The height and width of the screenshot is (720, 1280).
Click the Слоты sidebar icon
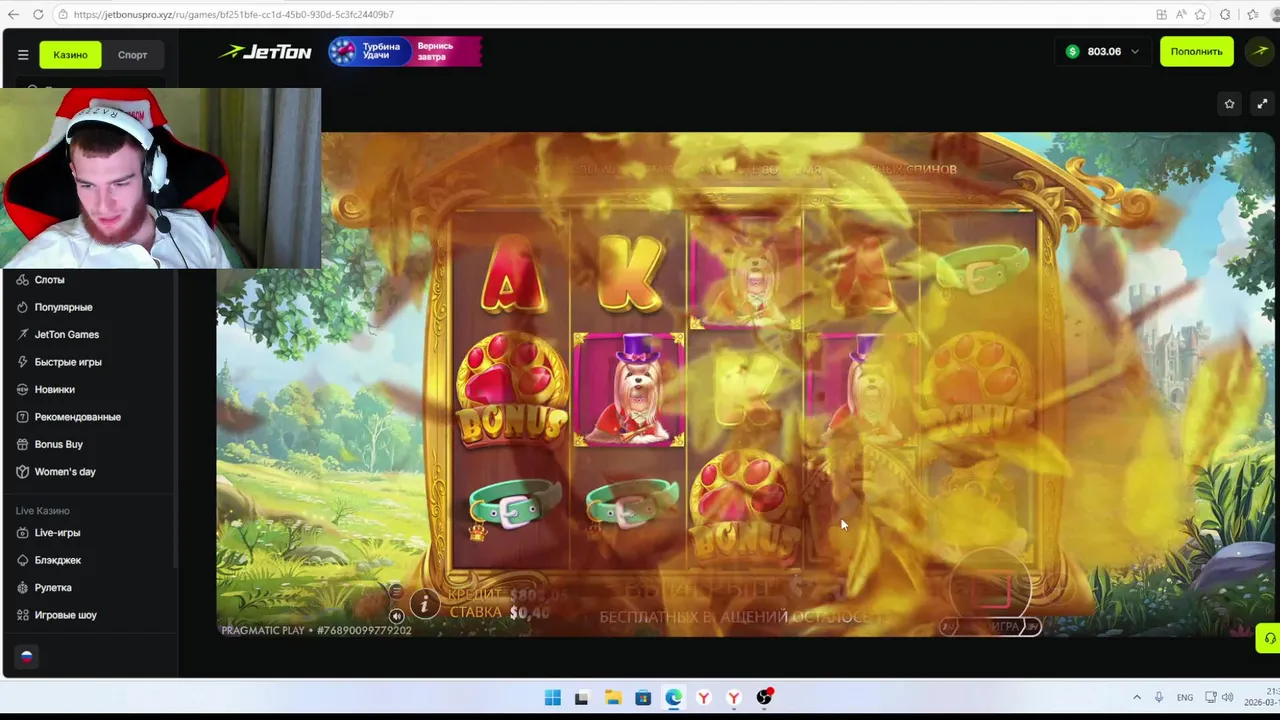point(22,280)
